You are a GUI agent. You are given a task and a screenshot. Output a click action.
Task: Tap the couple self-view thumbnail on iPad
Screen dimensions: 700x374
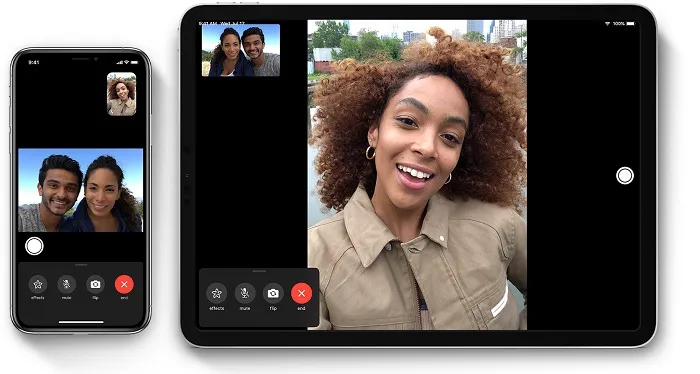pyautogui.click(x=241, y=50)
